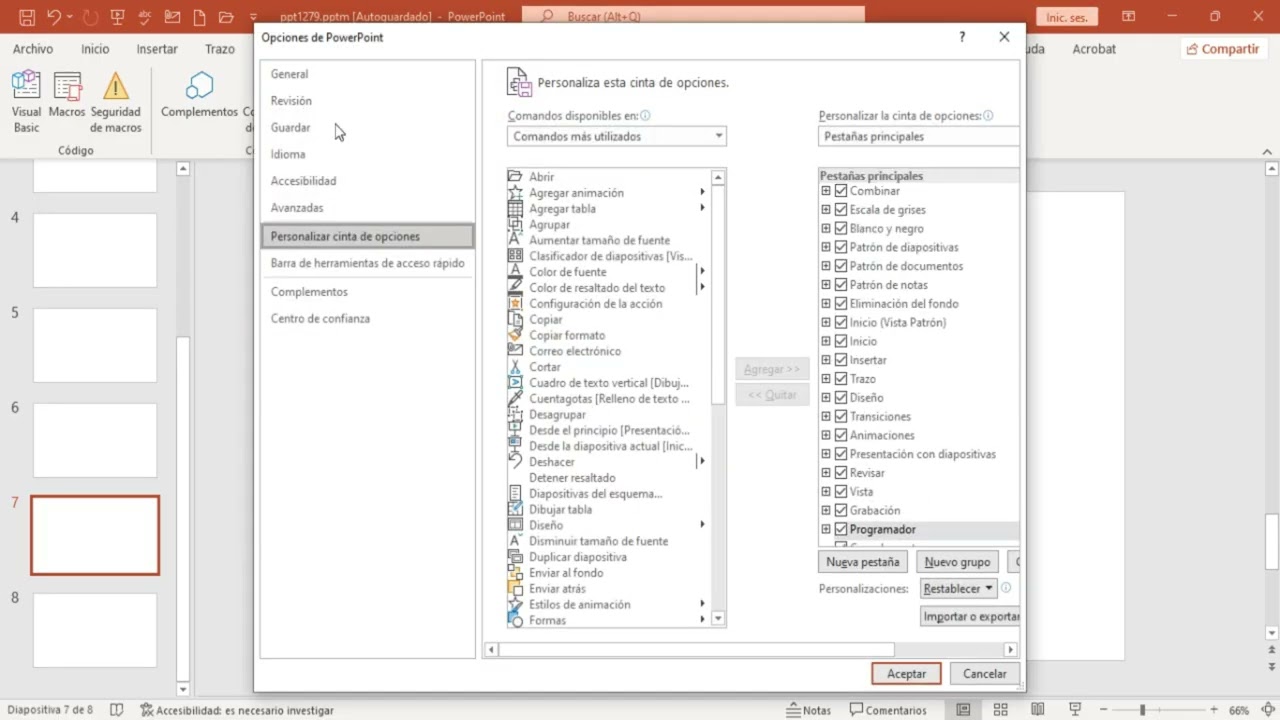Click the Save icon in title bar
This screenshot has height=720, width=1280.
(27, 17)
